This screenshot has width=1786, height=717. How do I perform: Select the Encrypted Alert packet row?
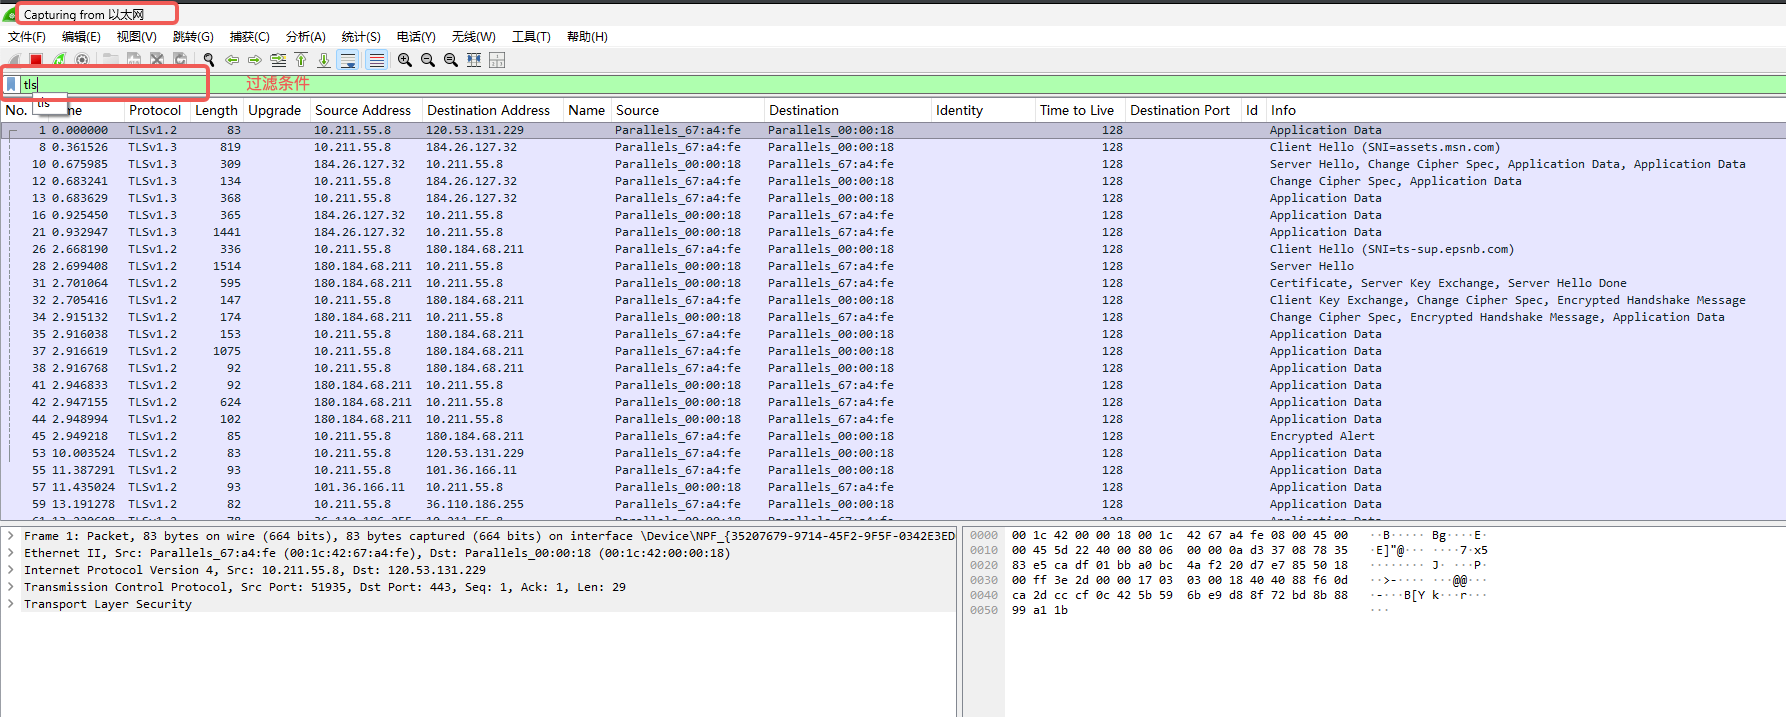893,436
